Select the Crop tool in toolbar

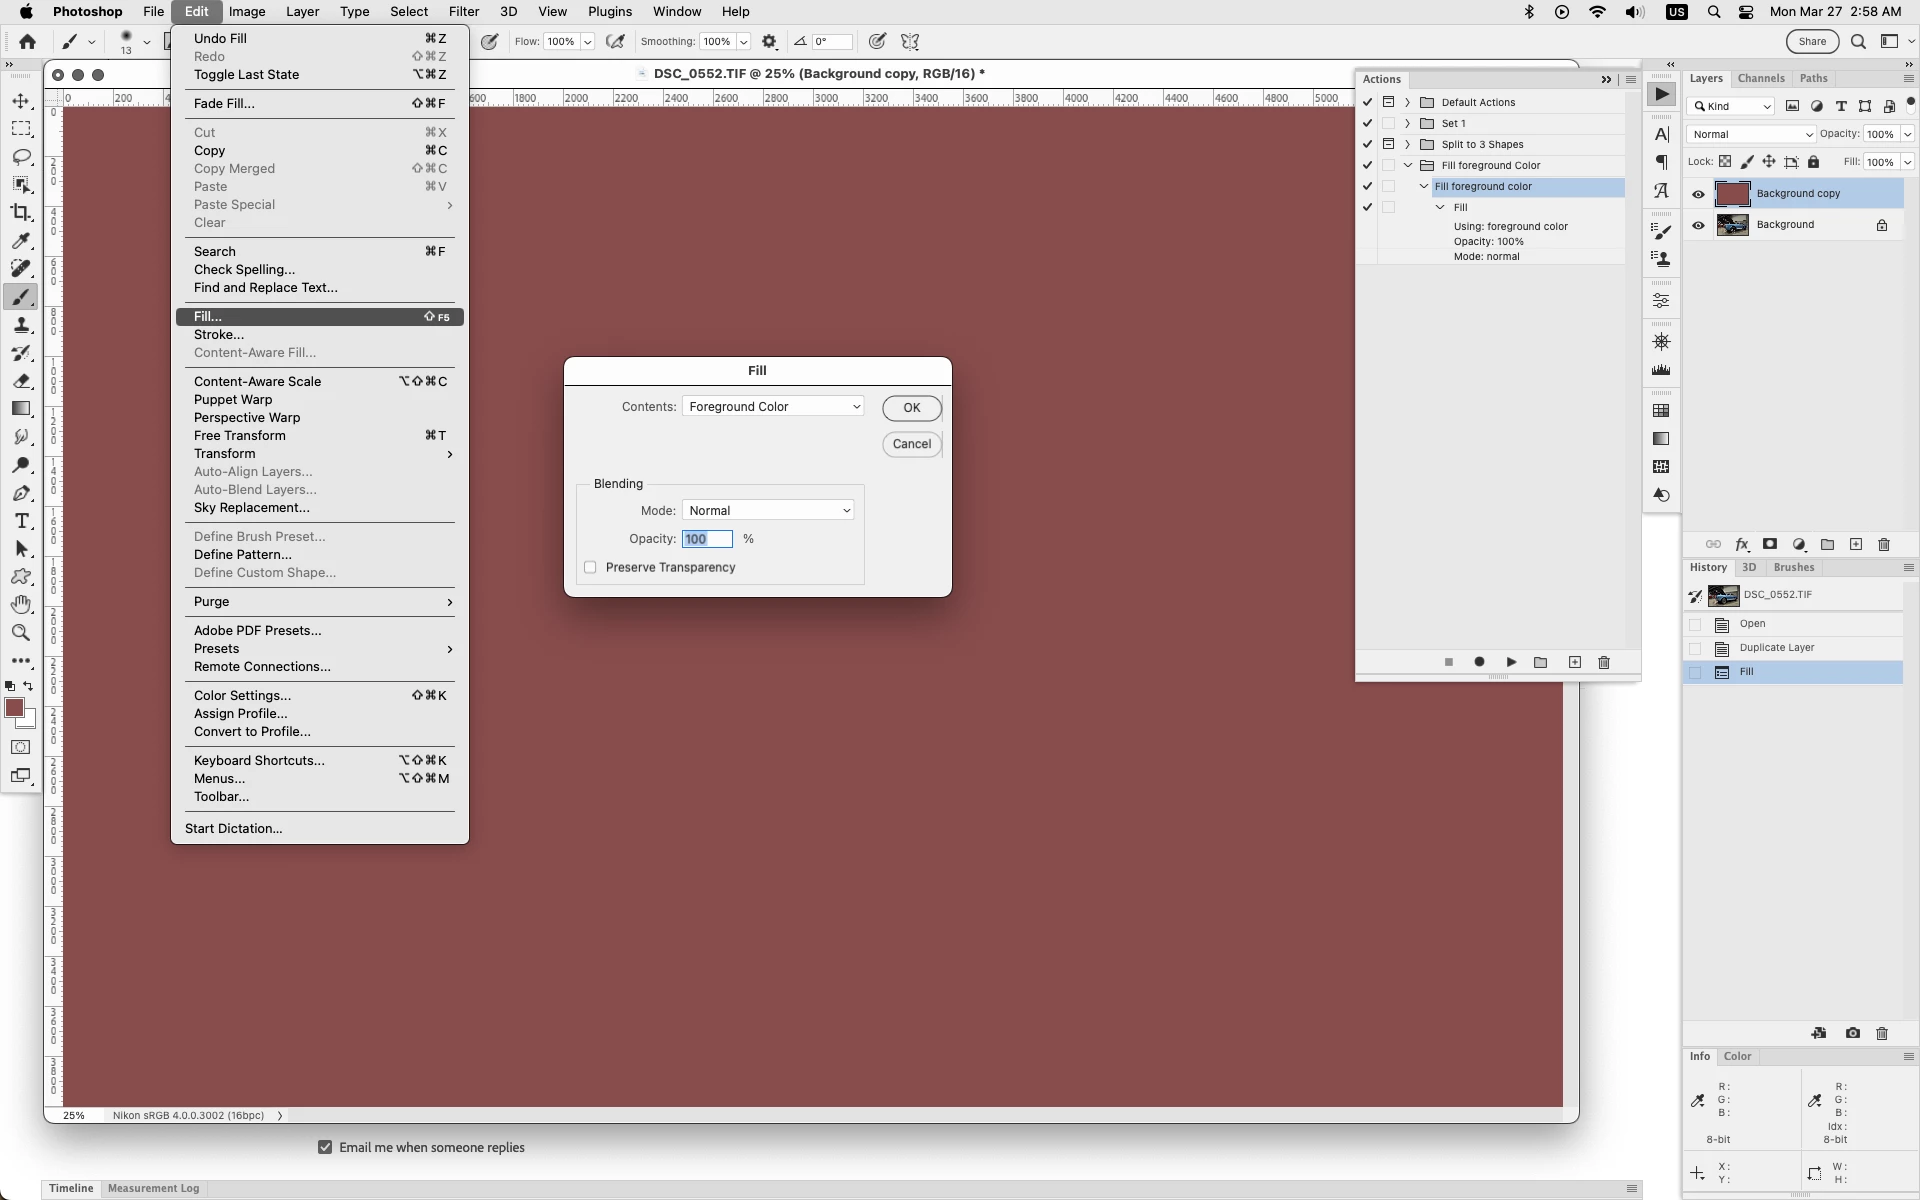[21, 213]
